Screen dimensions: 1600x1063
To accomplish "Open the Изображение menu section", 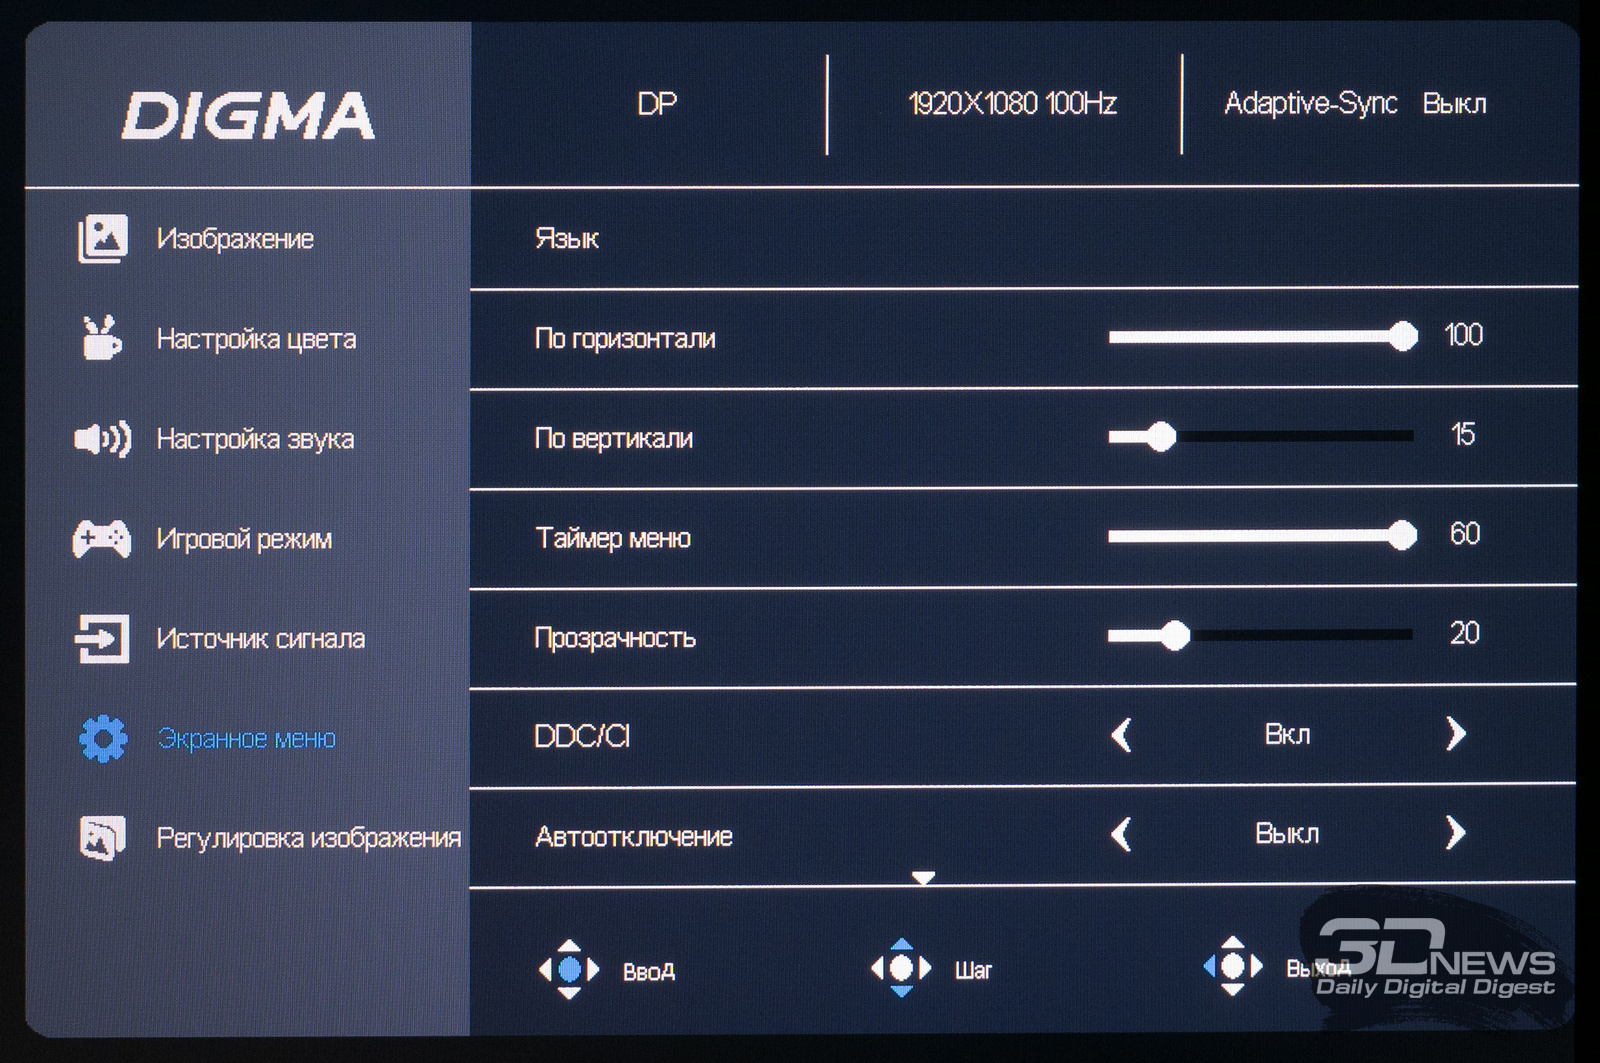I will click(235, 239).
